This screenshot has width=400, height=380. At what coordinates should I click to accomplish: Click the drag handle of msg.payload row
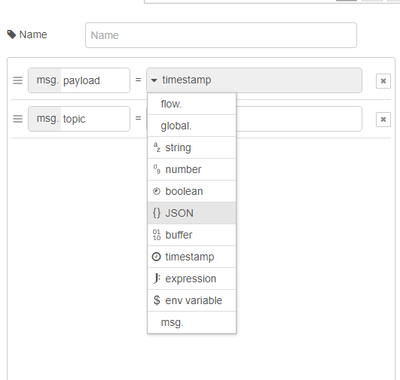(18, 80)
